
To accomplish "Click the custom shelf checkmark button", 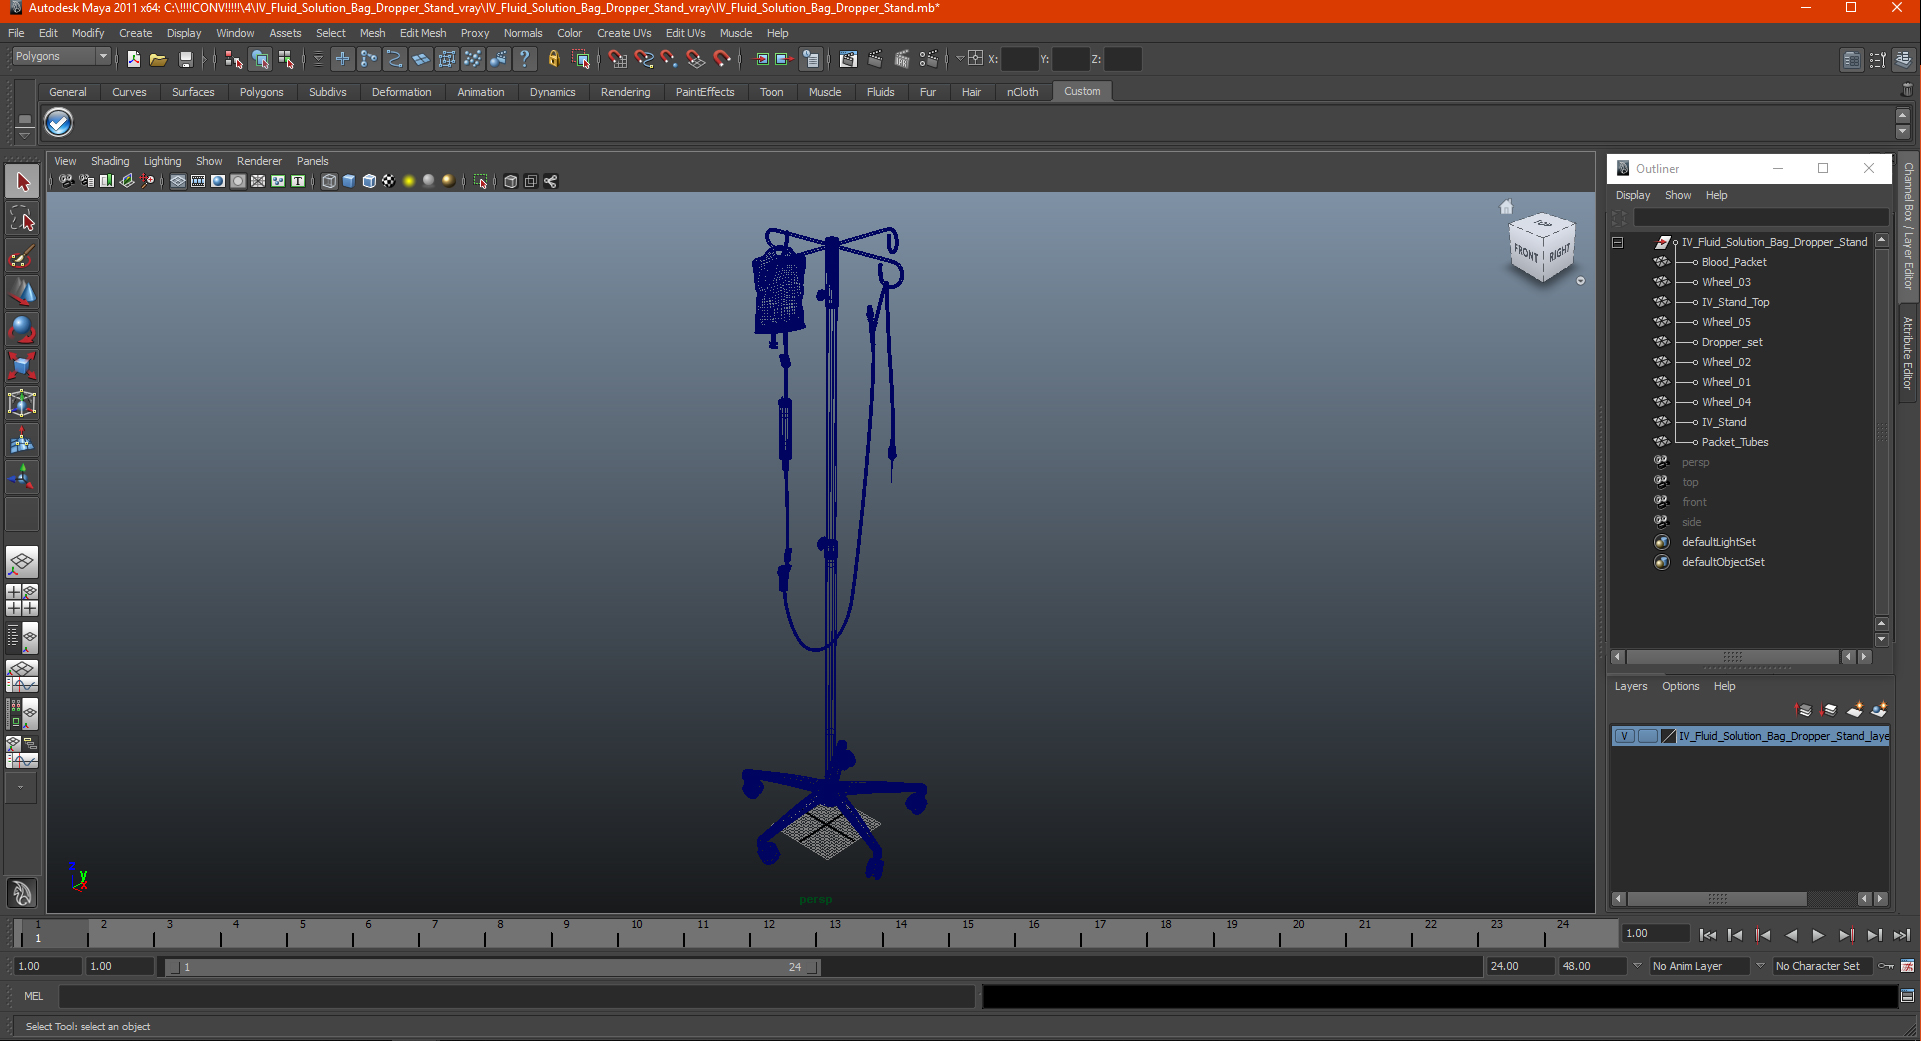I will pyautogui.click(x=59, y=123).
